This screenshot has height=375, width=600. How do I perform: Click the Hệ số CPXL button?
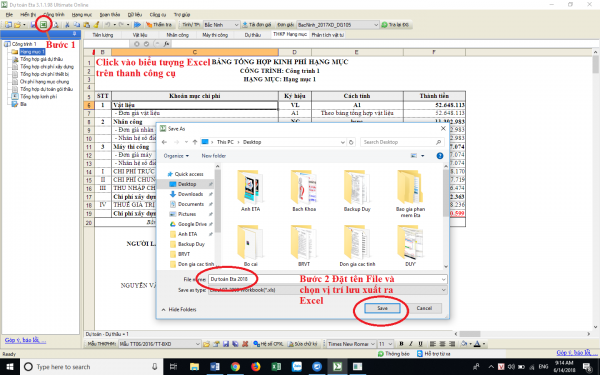268,344
